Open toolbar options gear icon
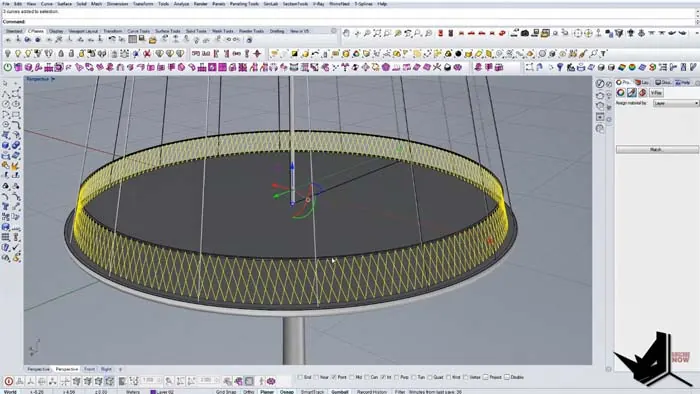This screenshot has width=700, height=394. (333, 31)
